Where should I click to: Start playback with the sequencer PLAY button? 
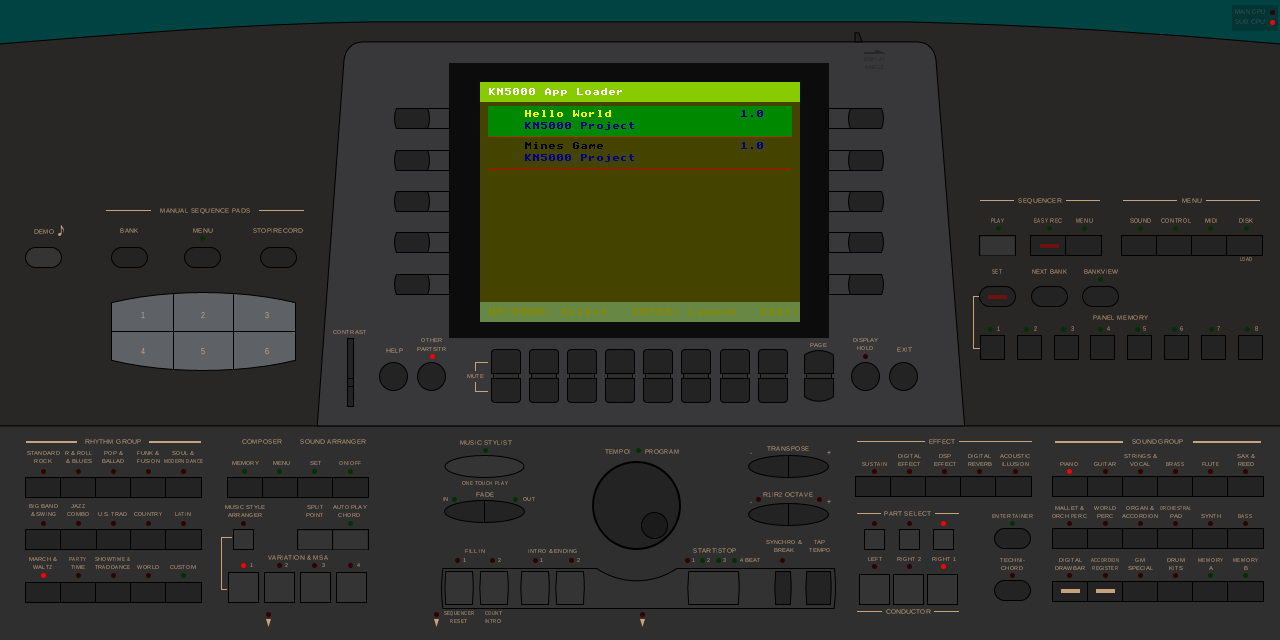coord(996,244)
